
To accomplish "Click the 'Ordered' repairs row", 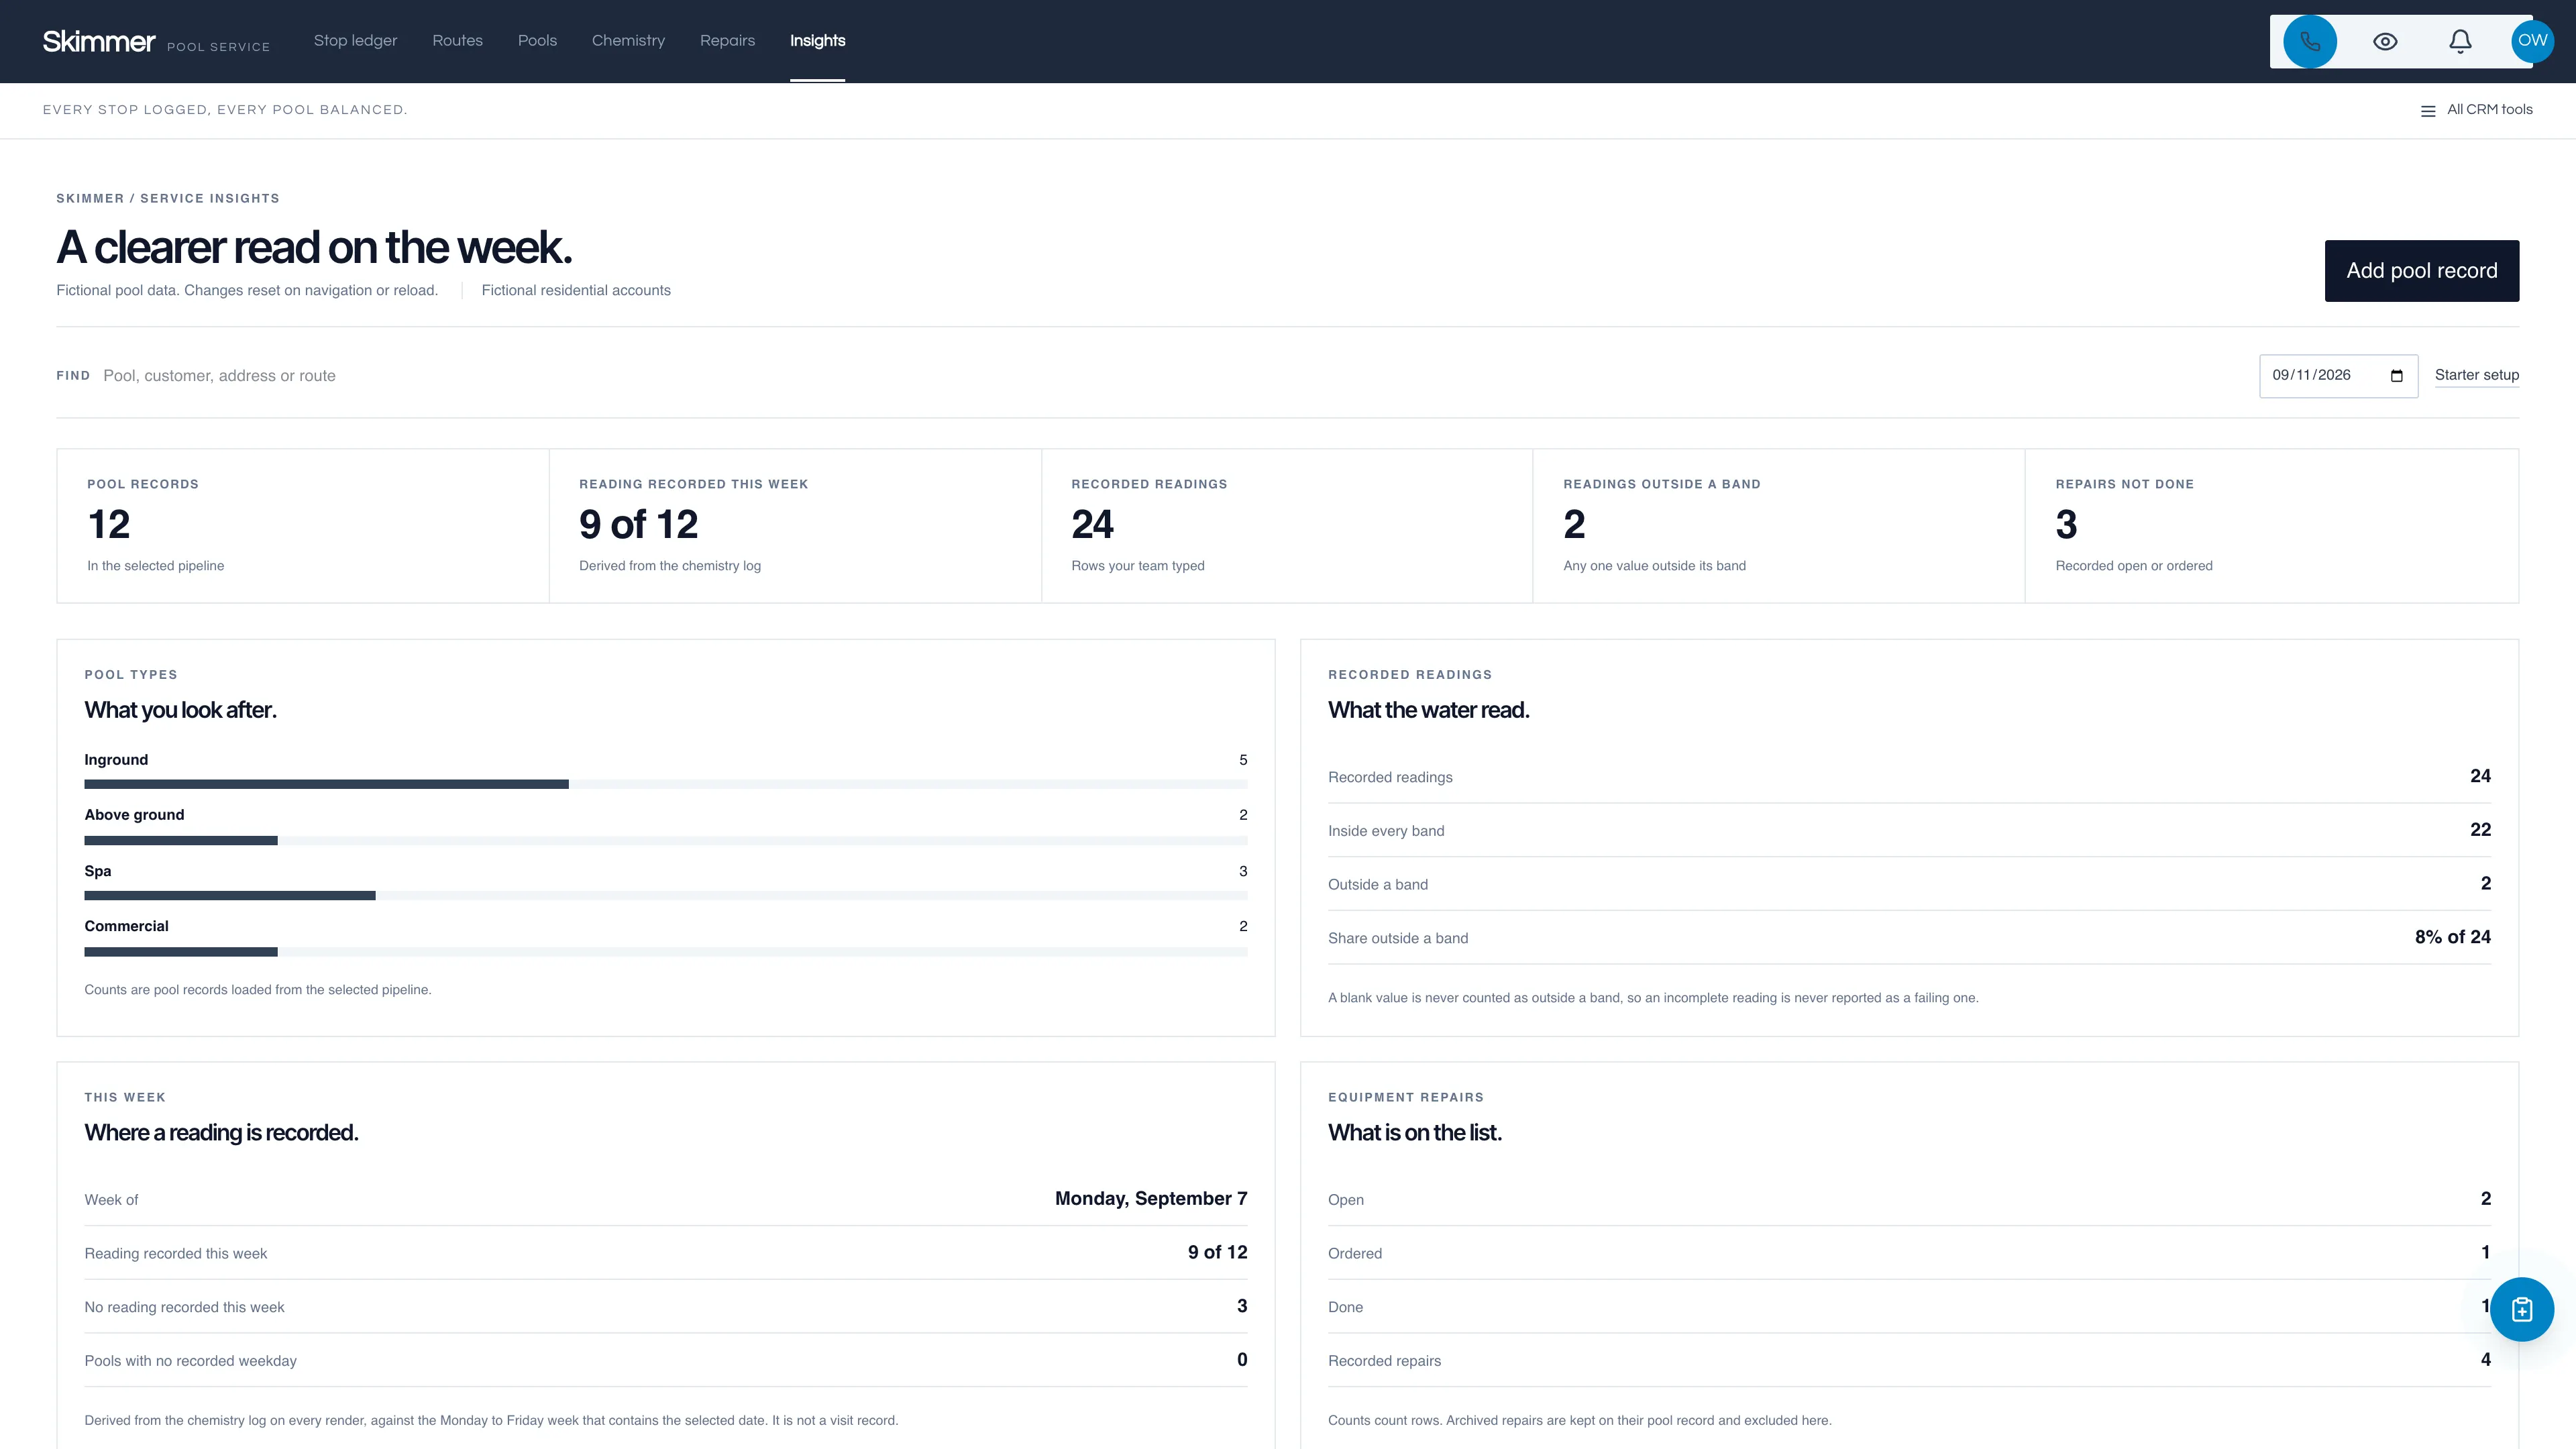I will click(x=1909, y=1253).
